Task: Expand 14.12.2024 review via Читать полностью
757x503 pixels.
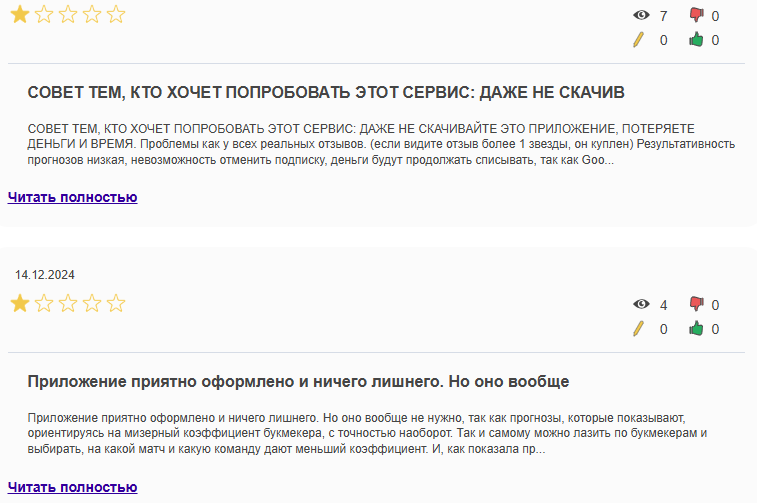Action: 72,487
